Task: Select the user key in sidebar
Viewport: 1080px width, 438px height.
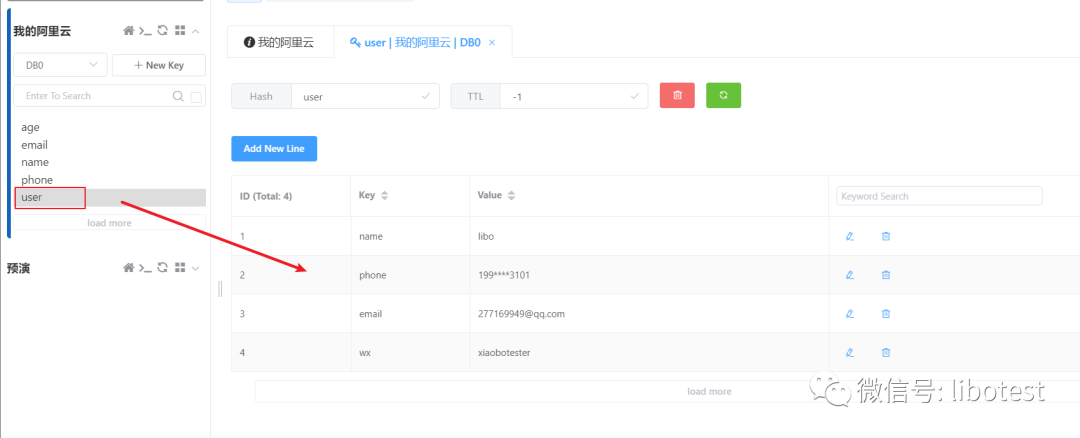Action: (110, 198)
